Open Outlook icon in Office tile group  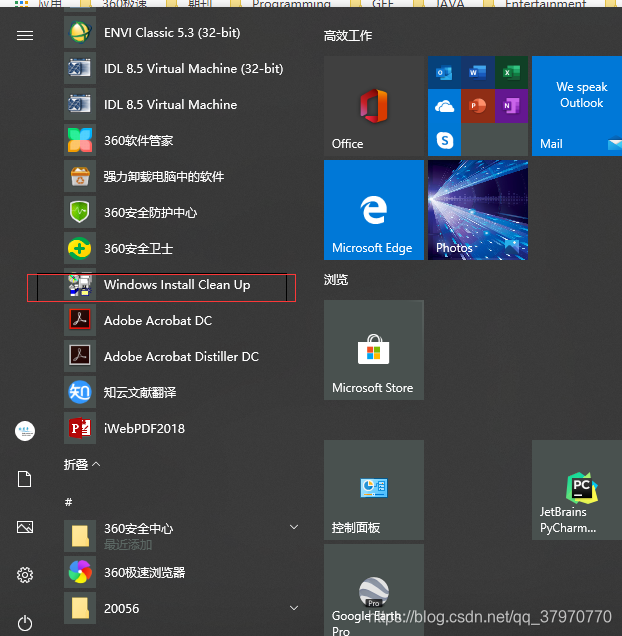[x=444, y=73]
